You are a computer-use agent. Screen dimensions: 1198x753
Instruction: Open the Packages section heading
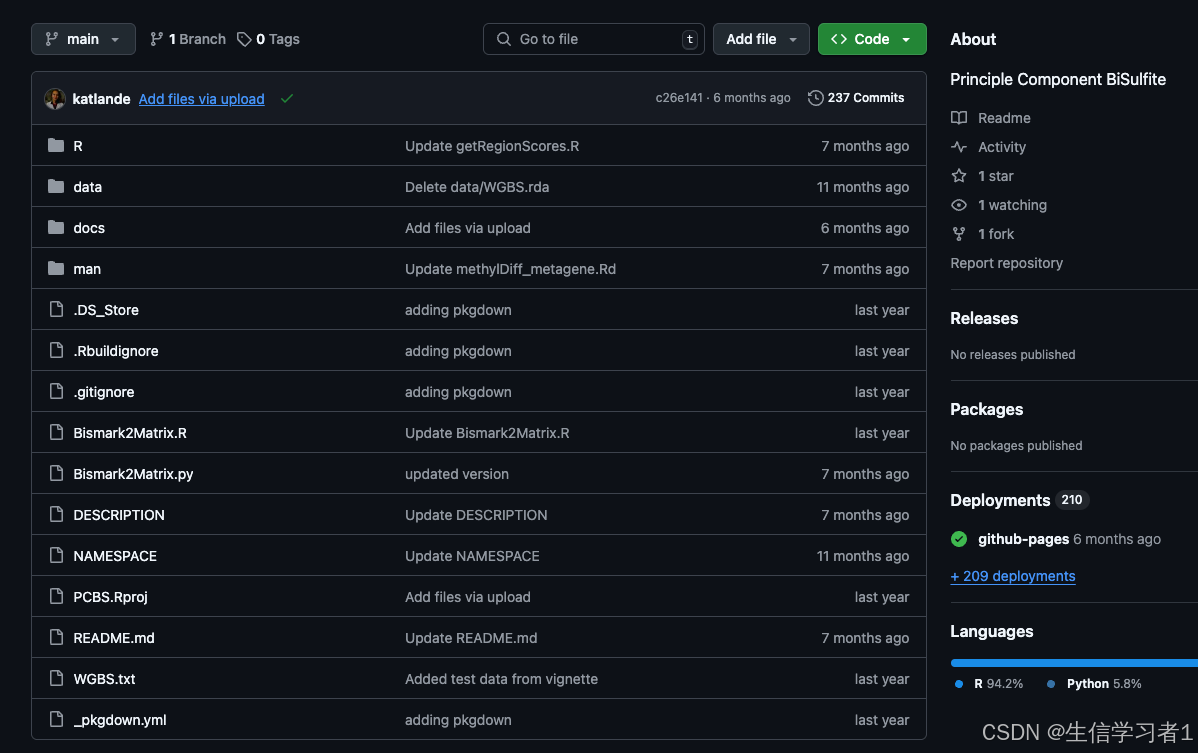click(986, 409)
